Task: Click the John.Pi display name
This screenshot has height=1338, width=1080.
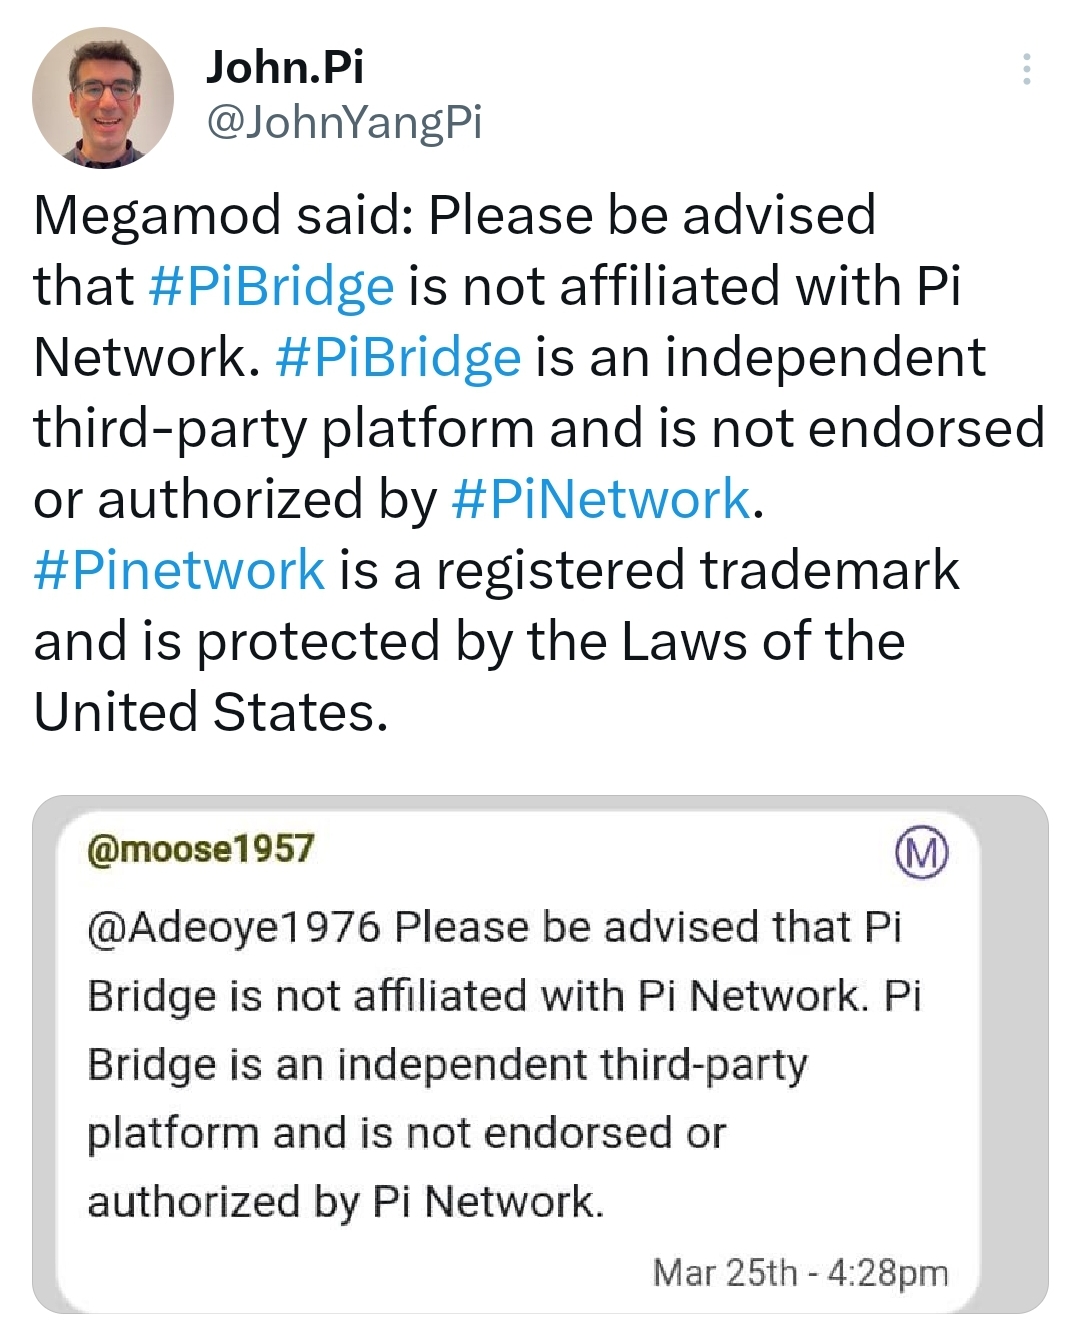Action: 285,67
